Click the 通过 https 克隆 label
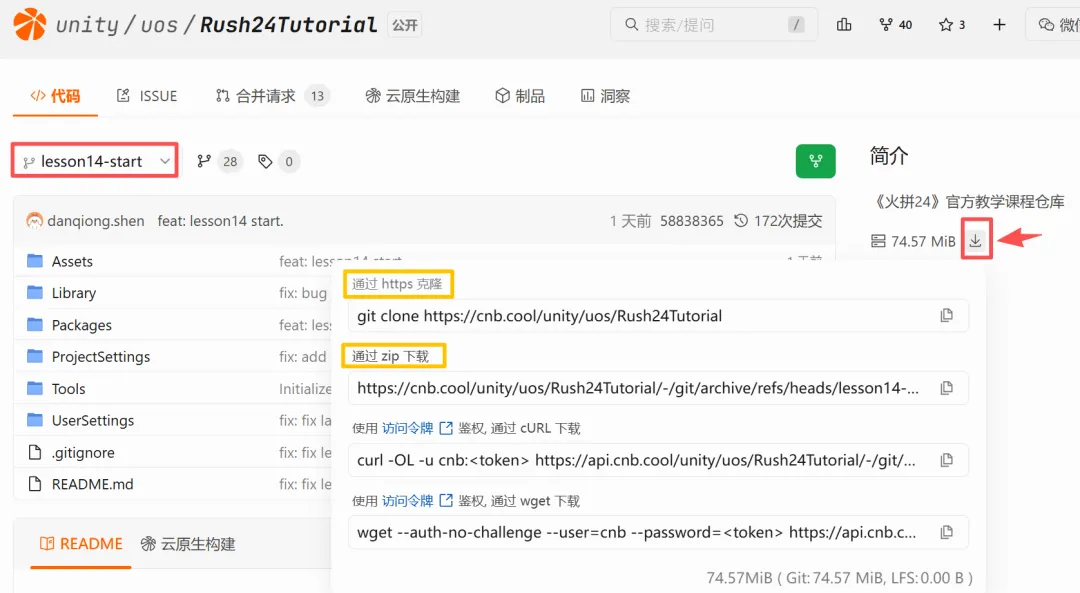This screenshot has width=1080, height=593. pyautogui.click(x=397, y=284)
